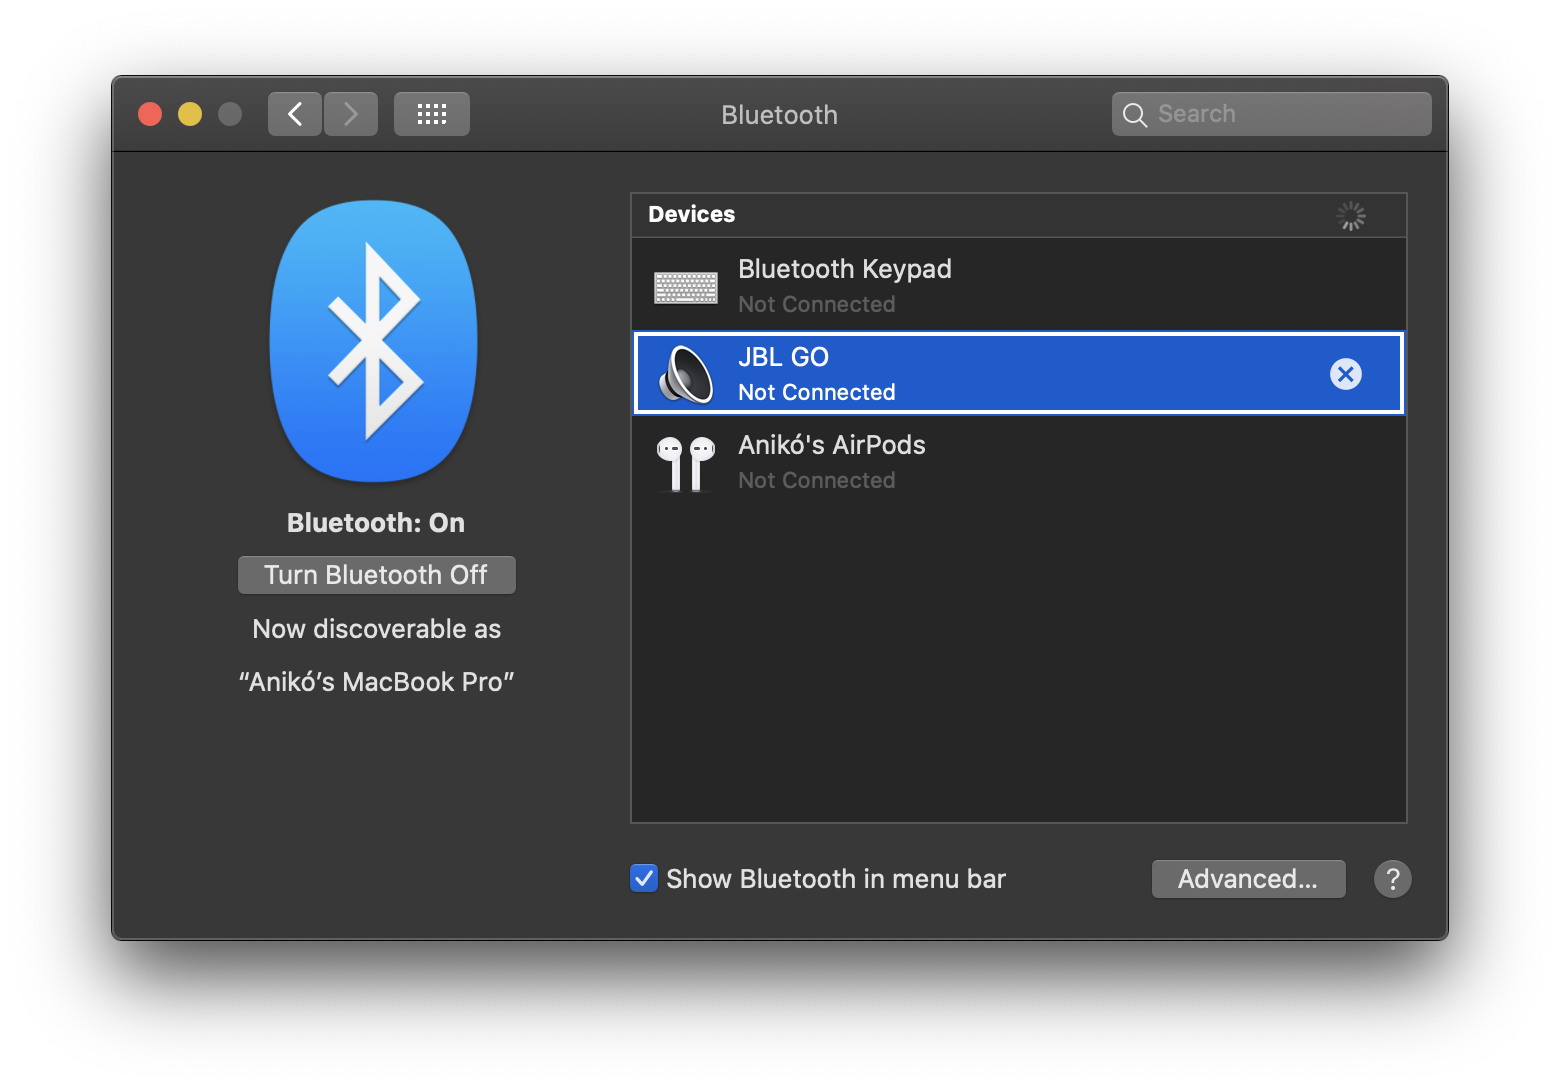
Task: Click the large Bluetooth logo
Action: 374,341
